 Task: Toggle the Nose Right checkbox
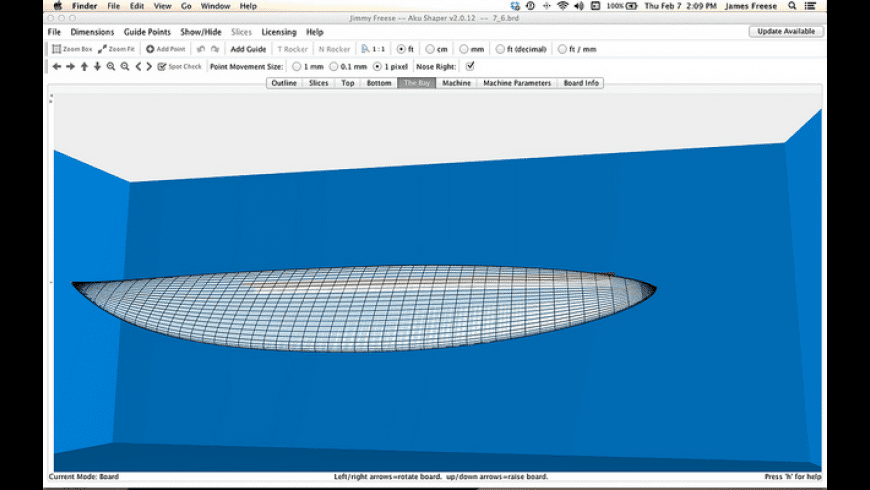click(471, 67)
